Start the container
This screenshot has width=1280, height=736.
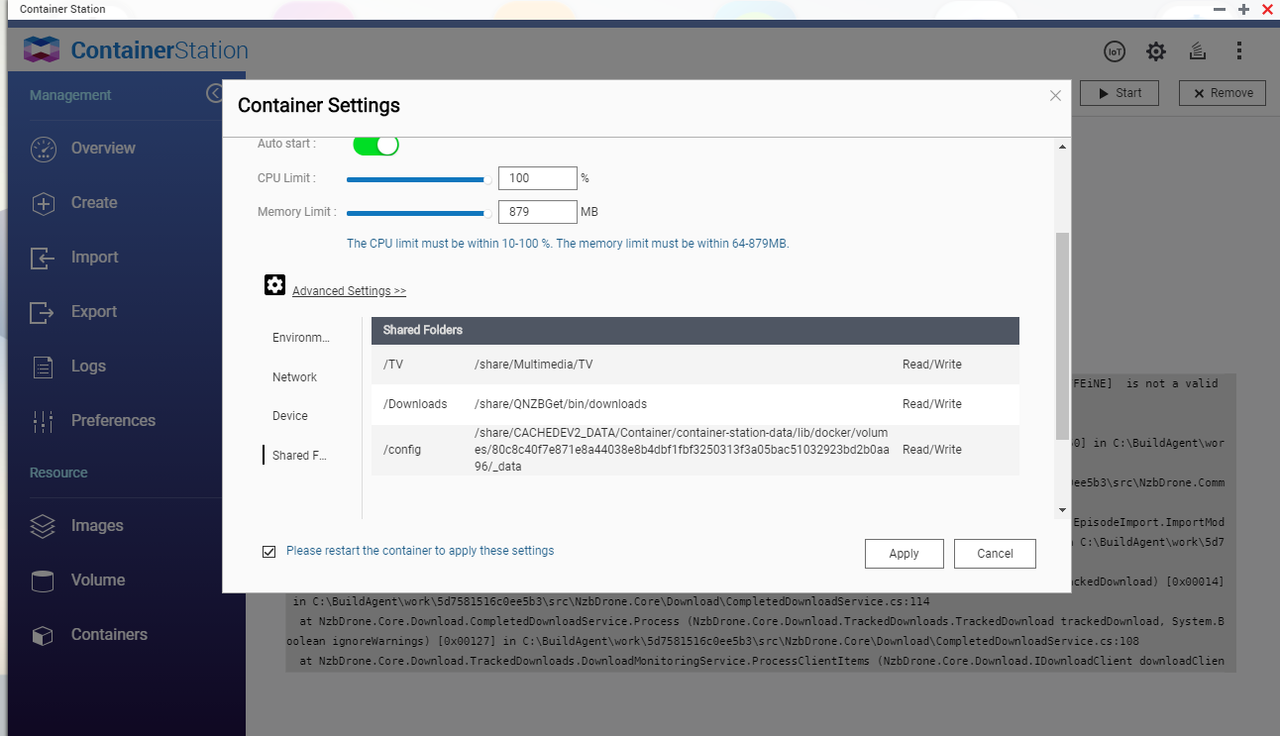point(1119,92)
